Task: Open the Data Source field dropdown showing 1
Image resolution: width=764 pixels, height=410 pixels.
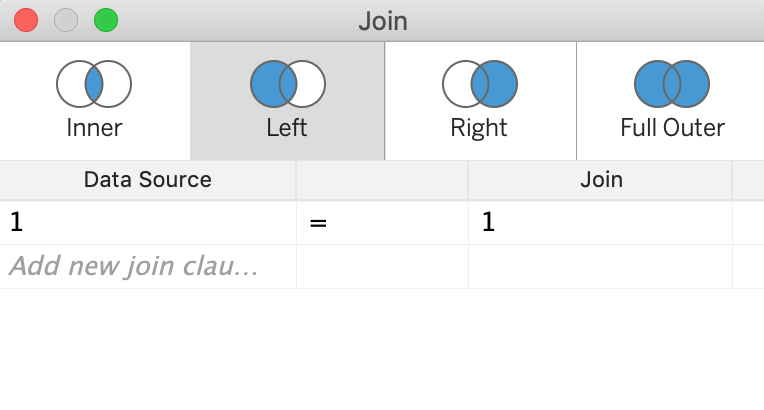Action: (x=148, y=223)
